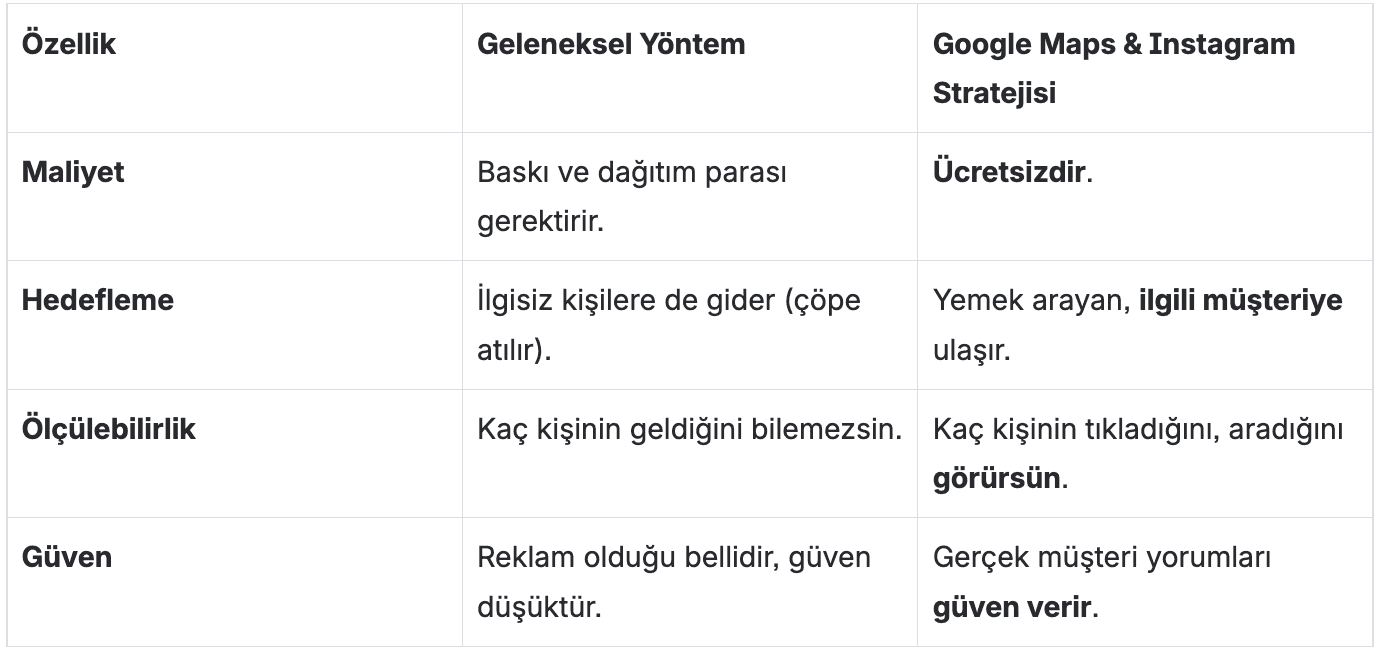This screenshot has height=656, width=1380.
Task: Click the "Hedefleme" row label
Action: (x=98, y=301)
